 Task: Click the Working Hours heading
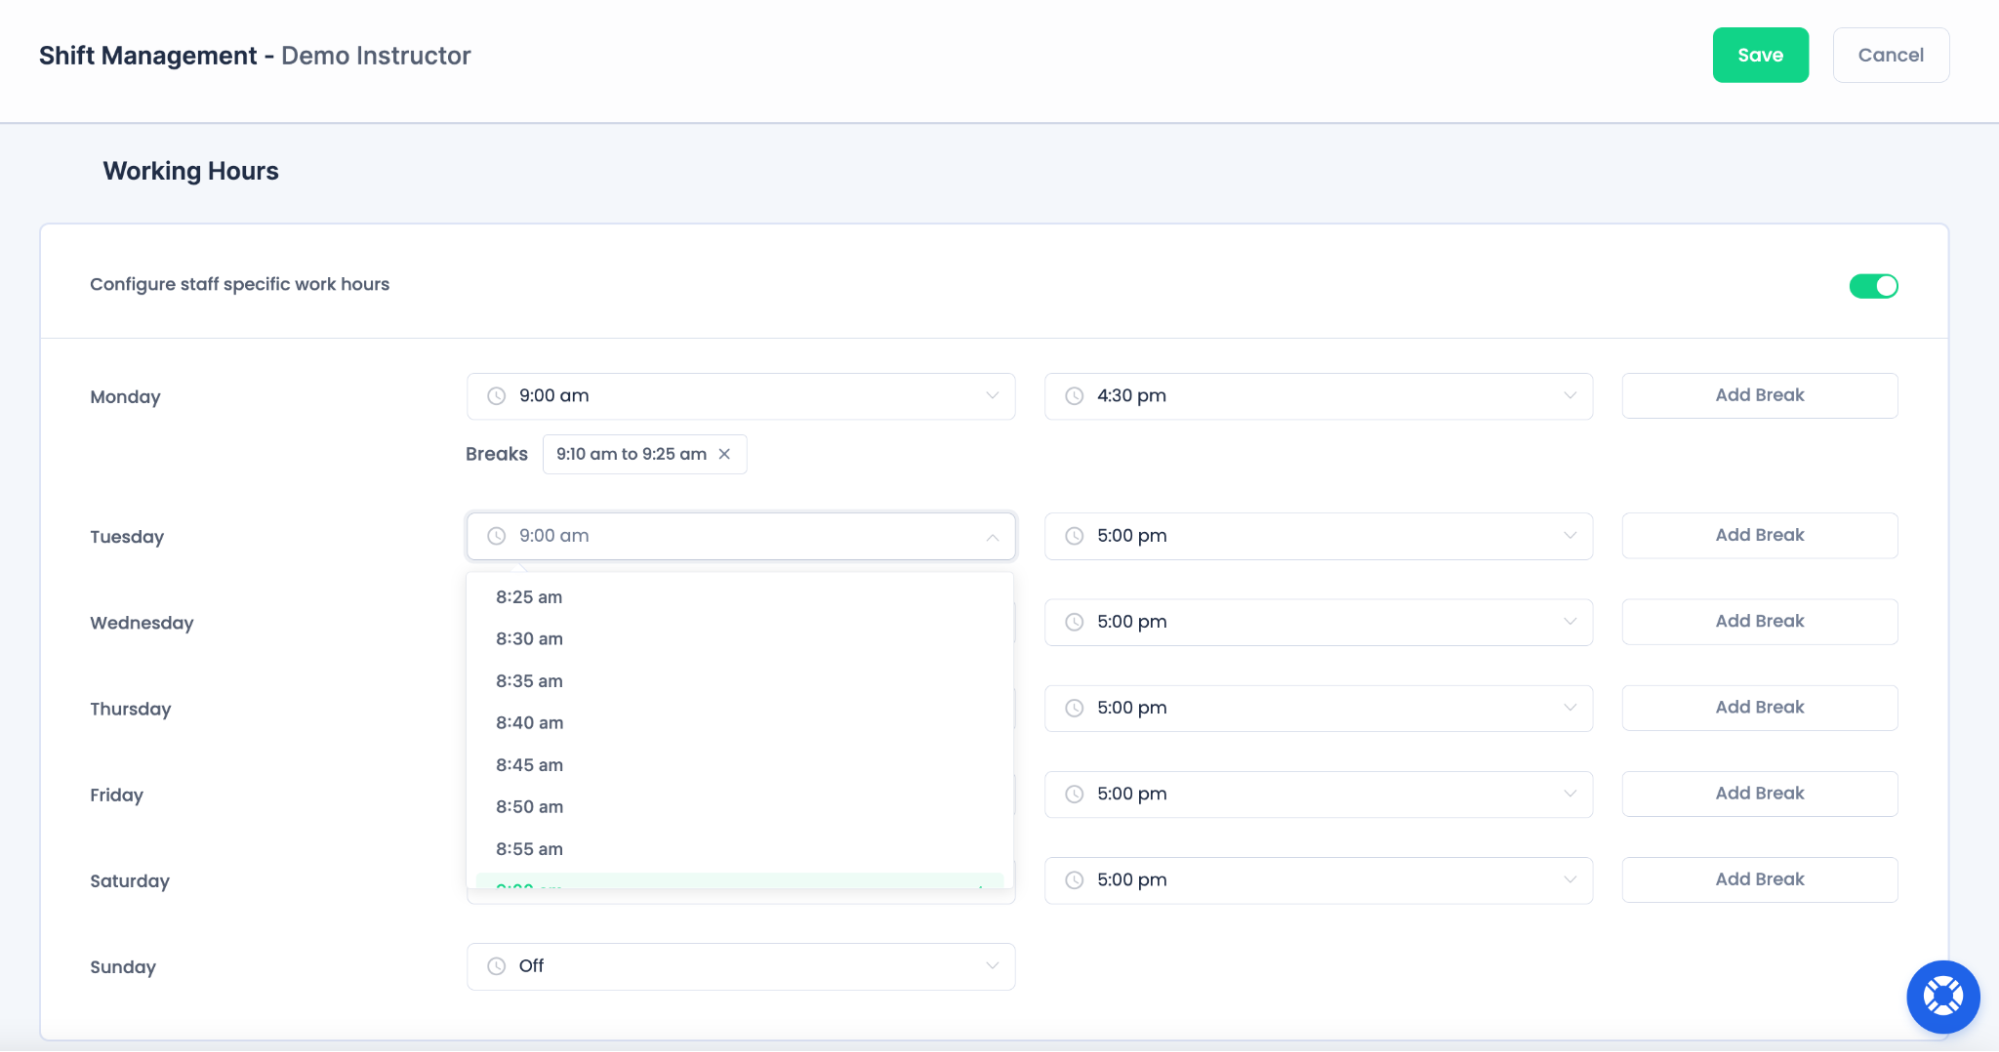(190, 171)
